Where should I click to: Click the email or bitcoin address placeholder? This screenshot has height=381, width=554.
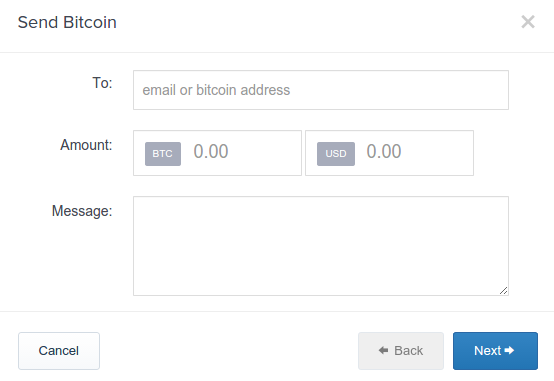(x=216, y=90)
